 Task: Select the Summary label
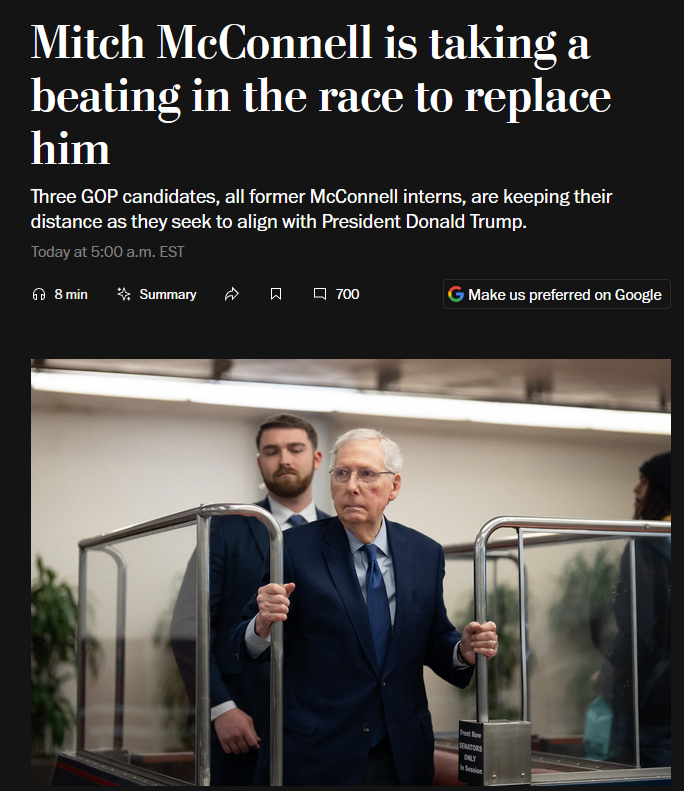[x=167, y=294]
